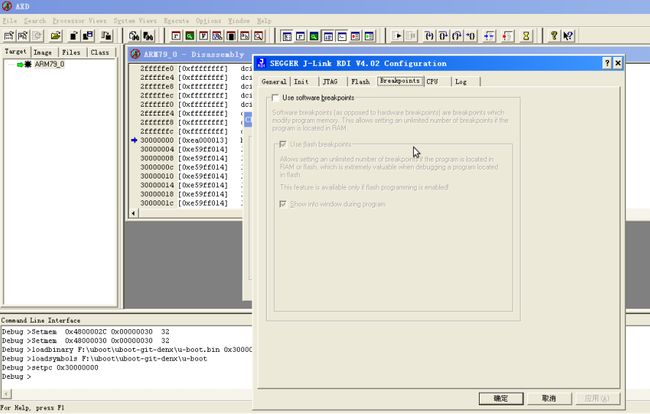The image size is (650, 414).
Task: Switch to the General tab
Action: pos(274,82)
